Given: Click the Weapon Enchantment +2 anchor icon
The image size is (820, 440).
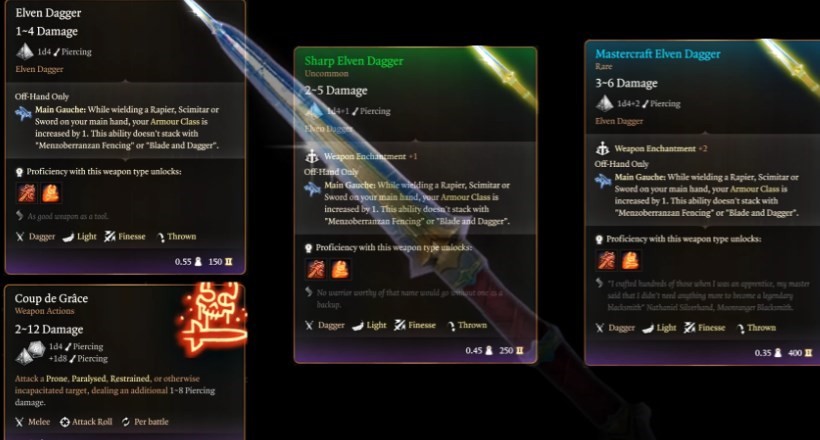Looking at the screenshot, I should (x=602, y=149).
